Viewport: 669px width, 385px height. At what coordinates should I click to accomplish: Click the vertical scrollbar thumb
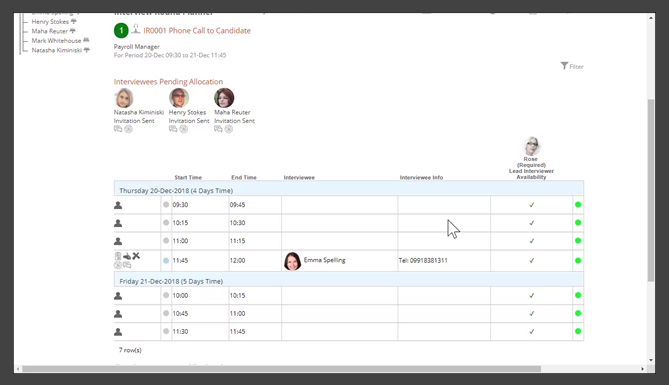click(x=651, y=190)
